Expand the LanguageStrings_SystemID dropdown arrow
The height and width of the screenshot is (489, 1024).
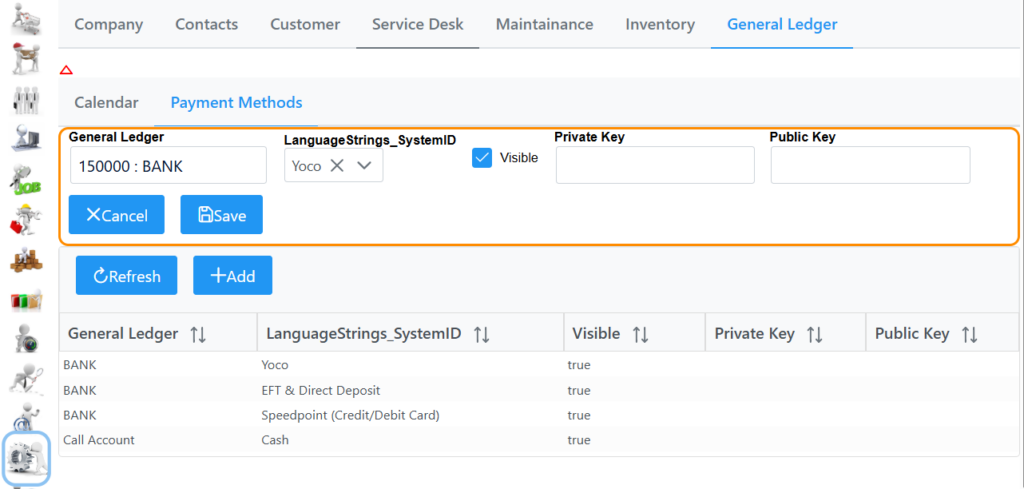[x=364, y=166]
